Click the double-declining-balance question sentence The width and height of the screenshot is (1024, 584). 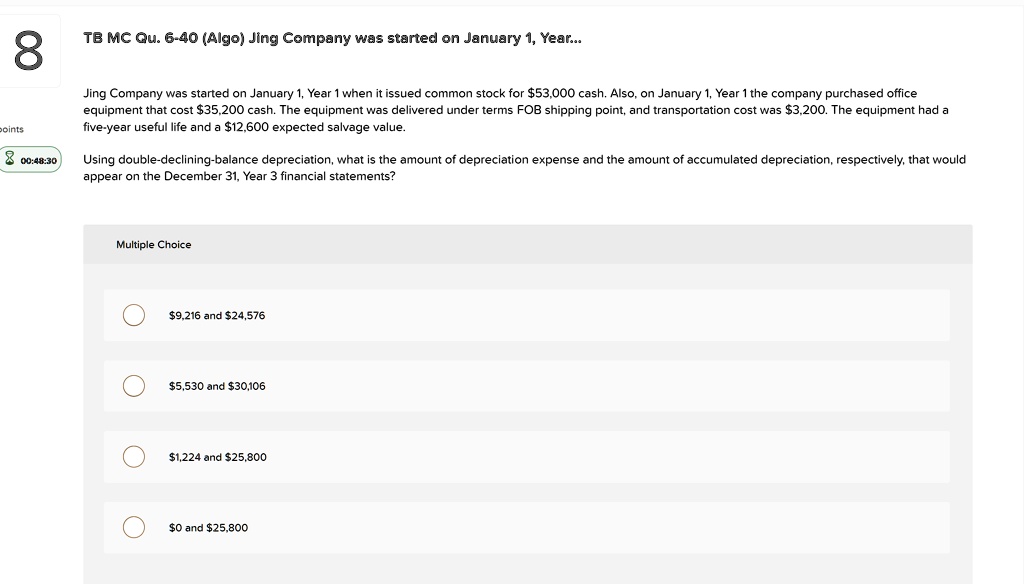coord(524,168)
